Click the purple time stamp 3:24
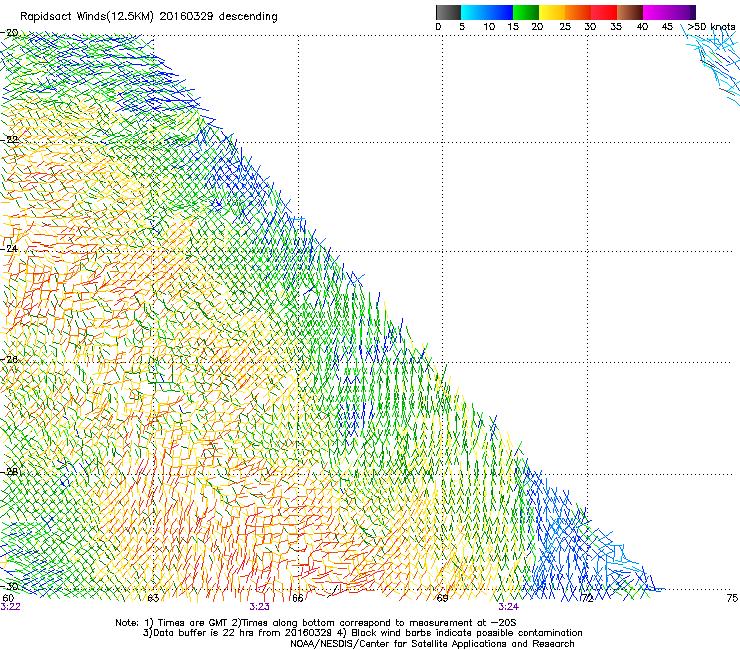This screenshot has width=740, height=650. 509,607
